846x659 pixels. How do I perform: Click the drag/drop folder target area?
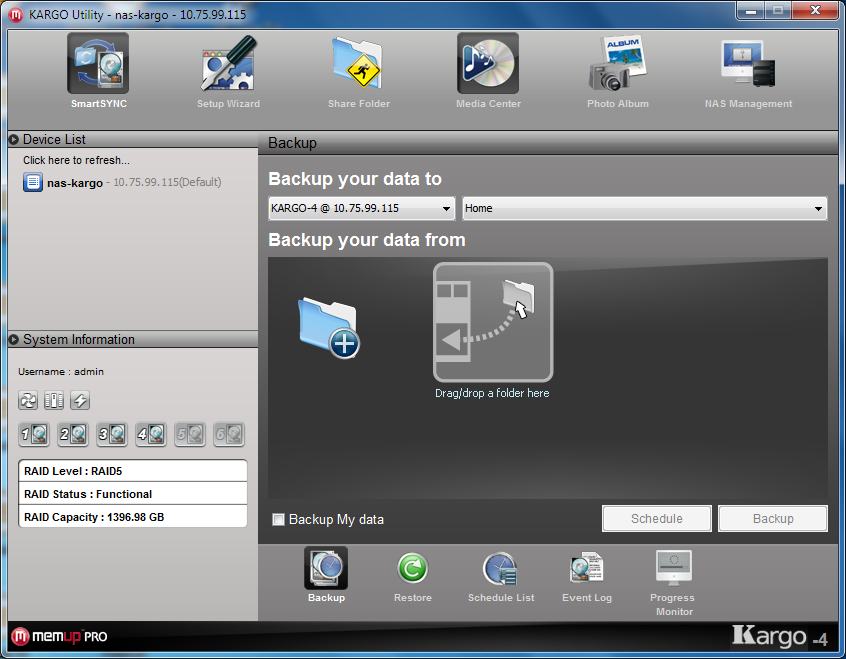[493, 322]
